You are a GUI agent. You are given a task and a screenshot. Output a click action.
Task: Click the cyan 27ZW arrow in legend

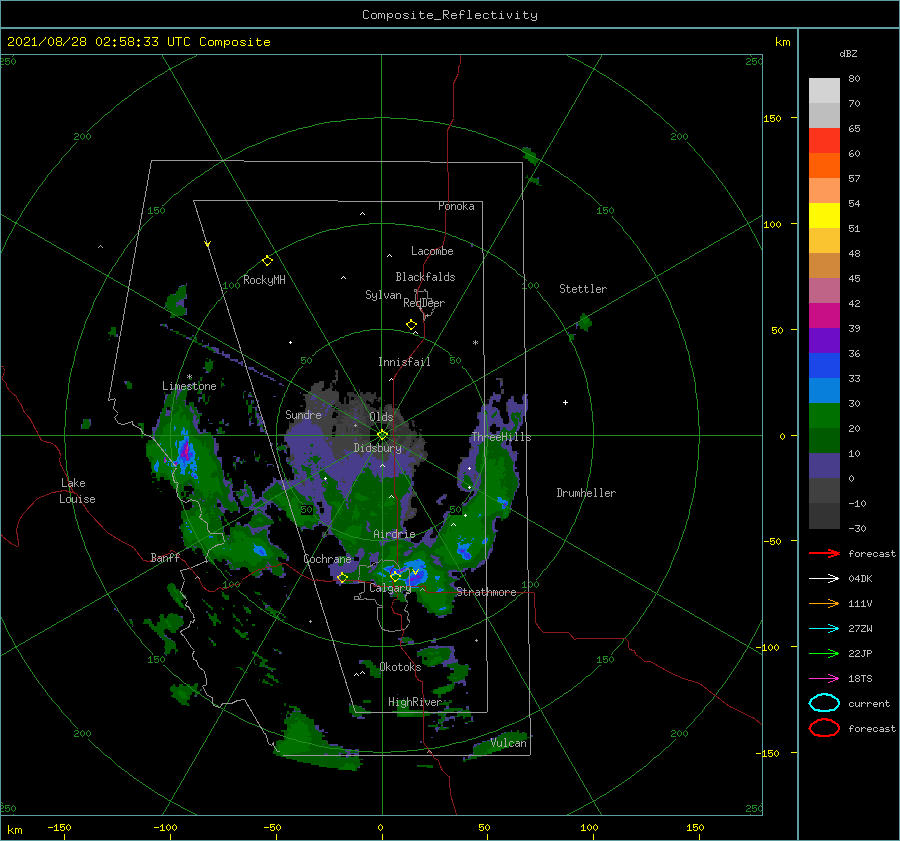[x=824, y=629]
